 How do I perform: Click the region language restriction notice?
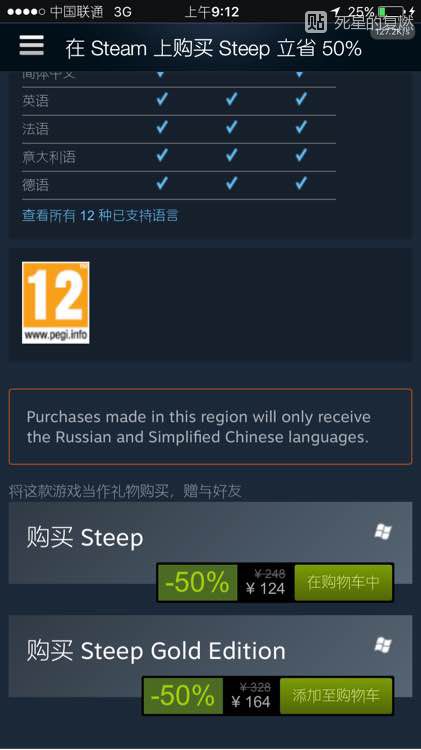tap(210, 427)
